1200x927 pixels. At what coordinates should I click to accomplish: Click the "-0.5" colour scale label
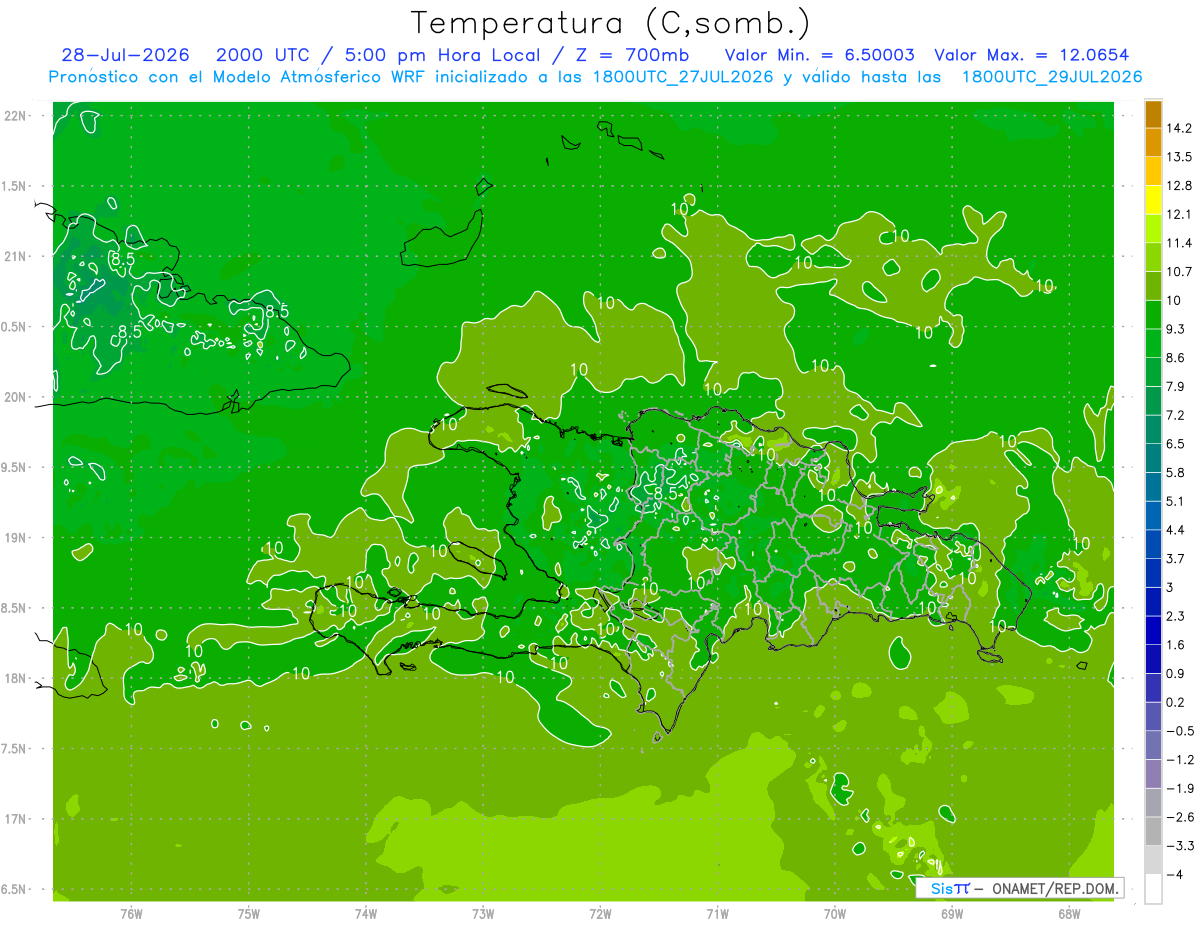coord(1180,731)
